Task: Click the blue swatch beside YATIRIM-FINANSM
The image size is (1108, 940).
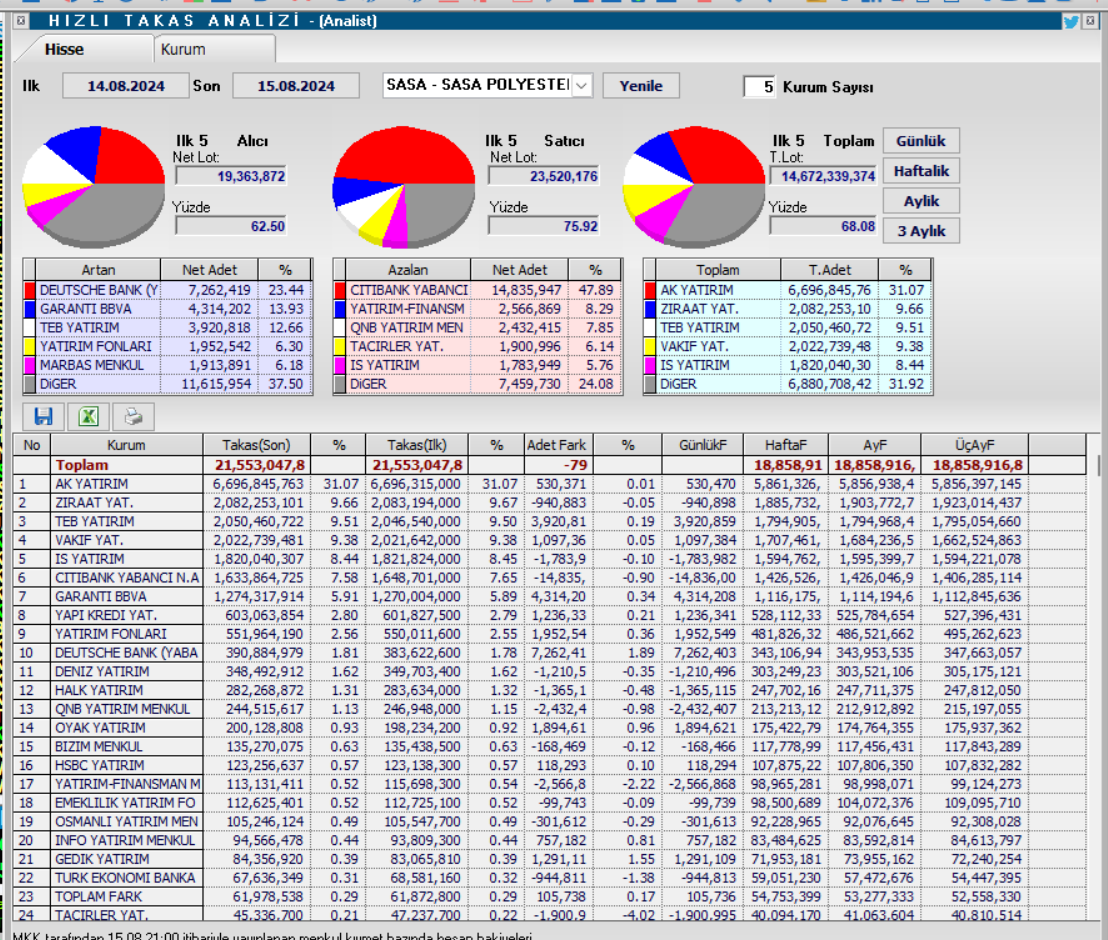Action: (x=340, y=309)
